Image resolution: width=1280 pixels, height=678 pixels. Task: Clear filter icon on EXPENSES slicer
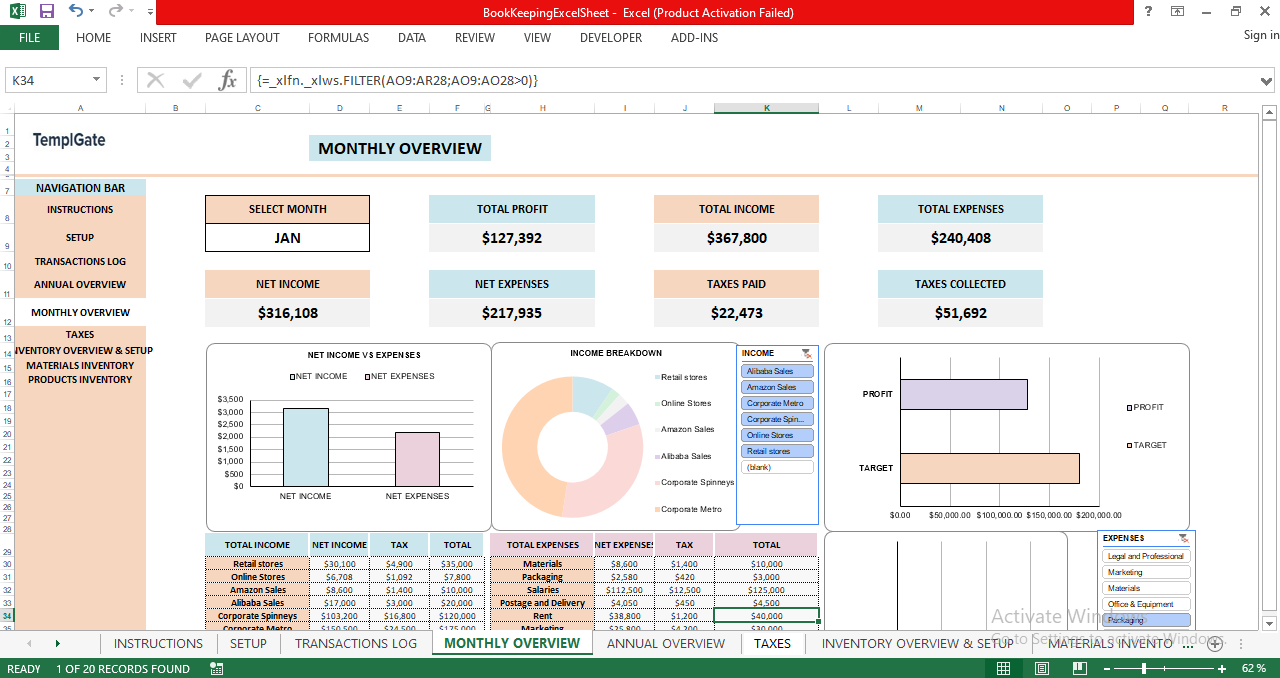point(1184,538)
